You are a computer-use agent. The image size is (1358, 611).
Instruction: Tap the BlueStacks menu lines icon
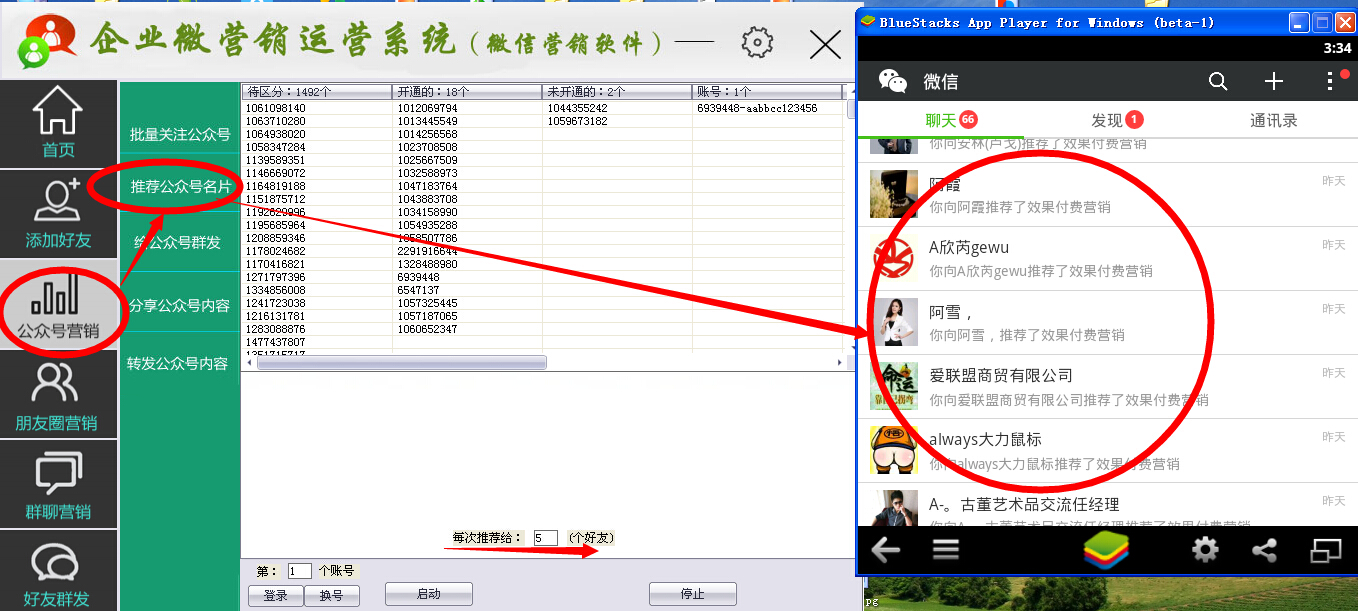[946, 549]
